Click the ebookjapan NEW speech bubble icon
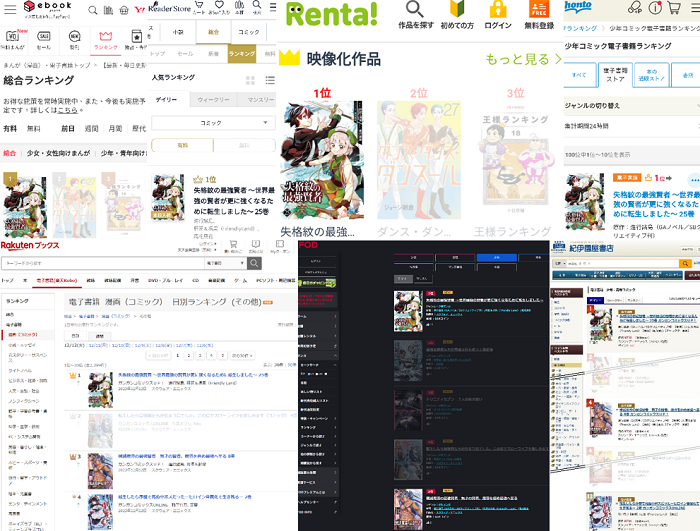Screen dimensions: 700x531 [75, 36]
